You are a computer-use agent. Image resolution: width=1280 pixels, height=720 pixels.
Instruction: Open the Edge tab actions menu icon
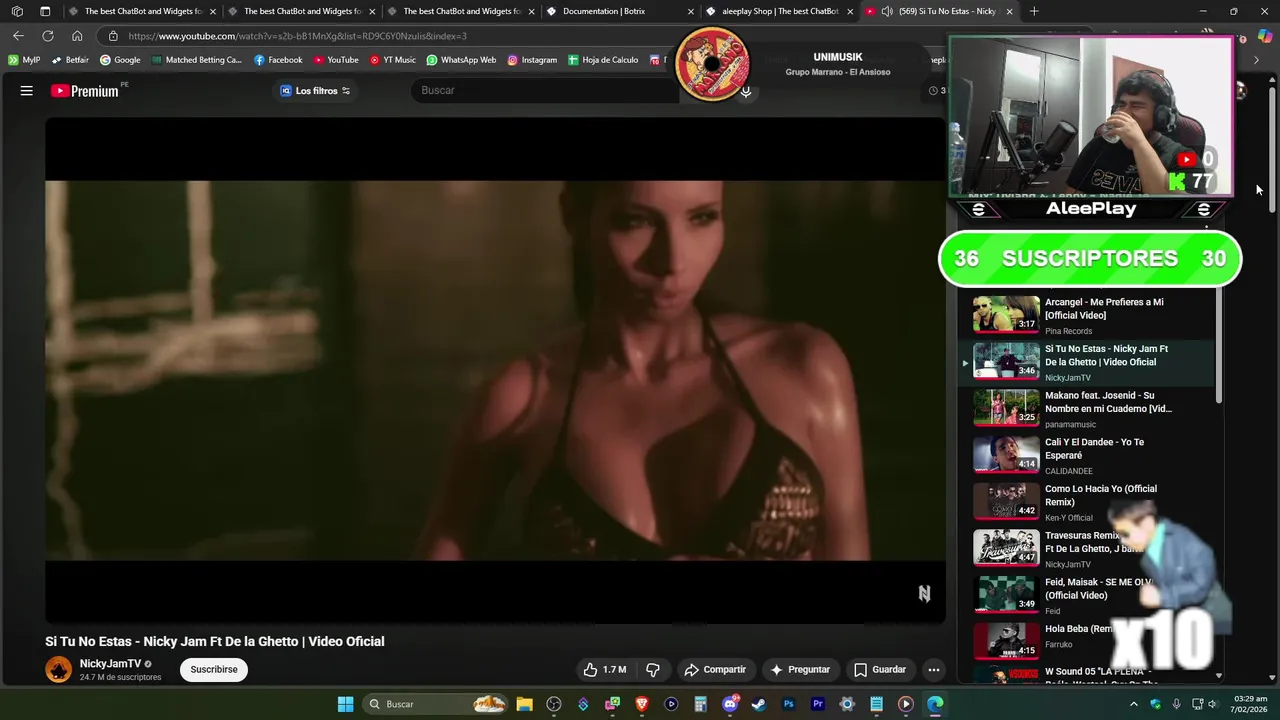[x=45, y=11]
